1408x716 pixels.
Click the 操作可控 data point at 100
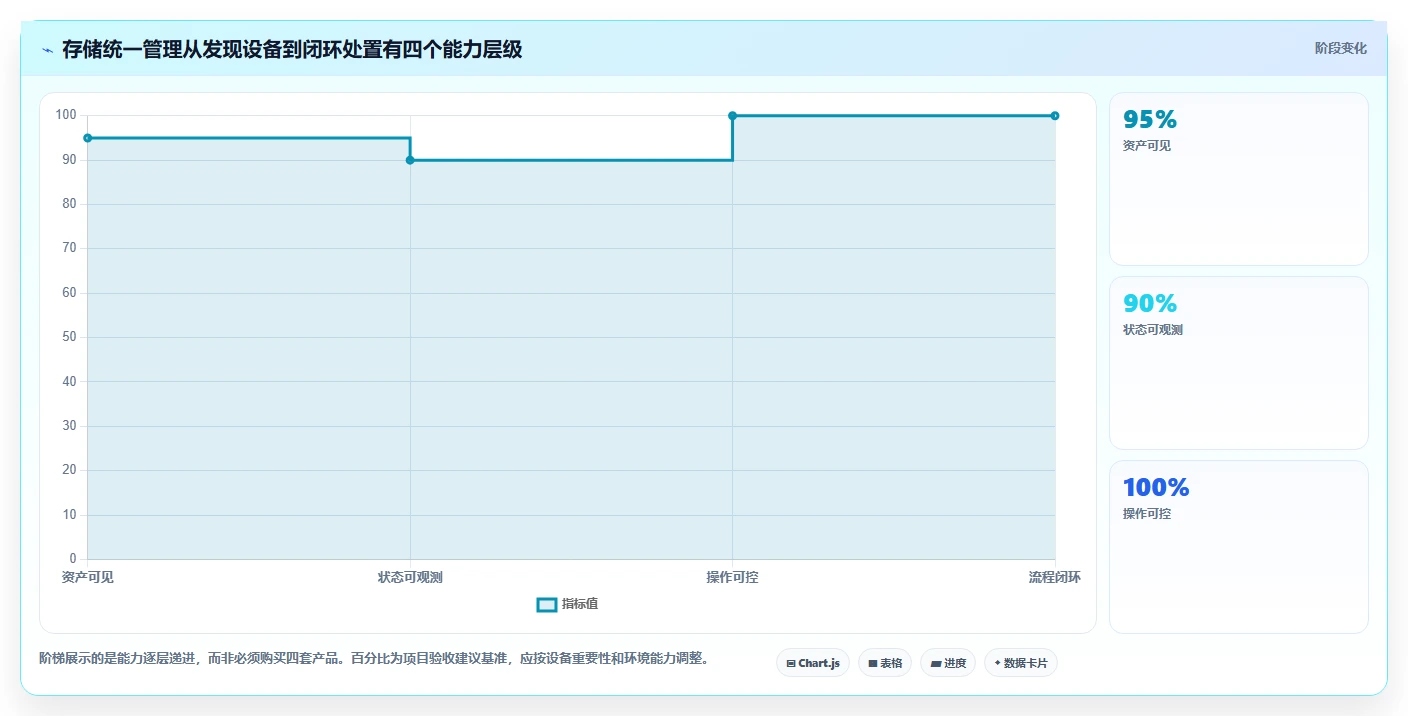click(x=733, y=116)
